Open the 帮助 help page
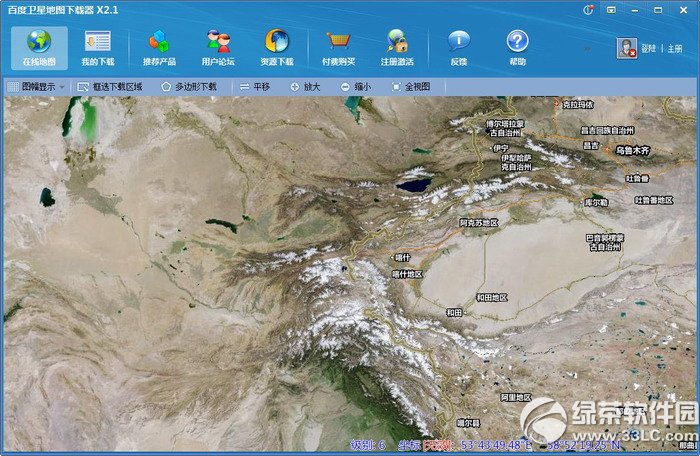700x456 pixels. (517, 48)
